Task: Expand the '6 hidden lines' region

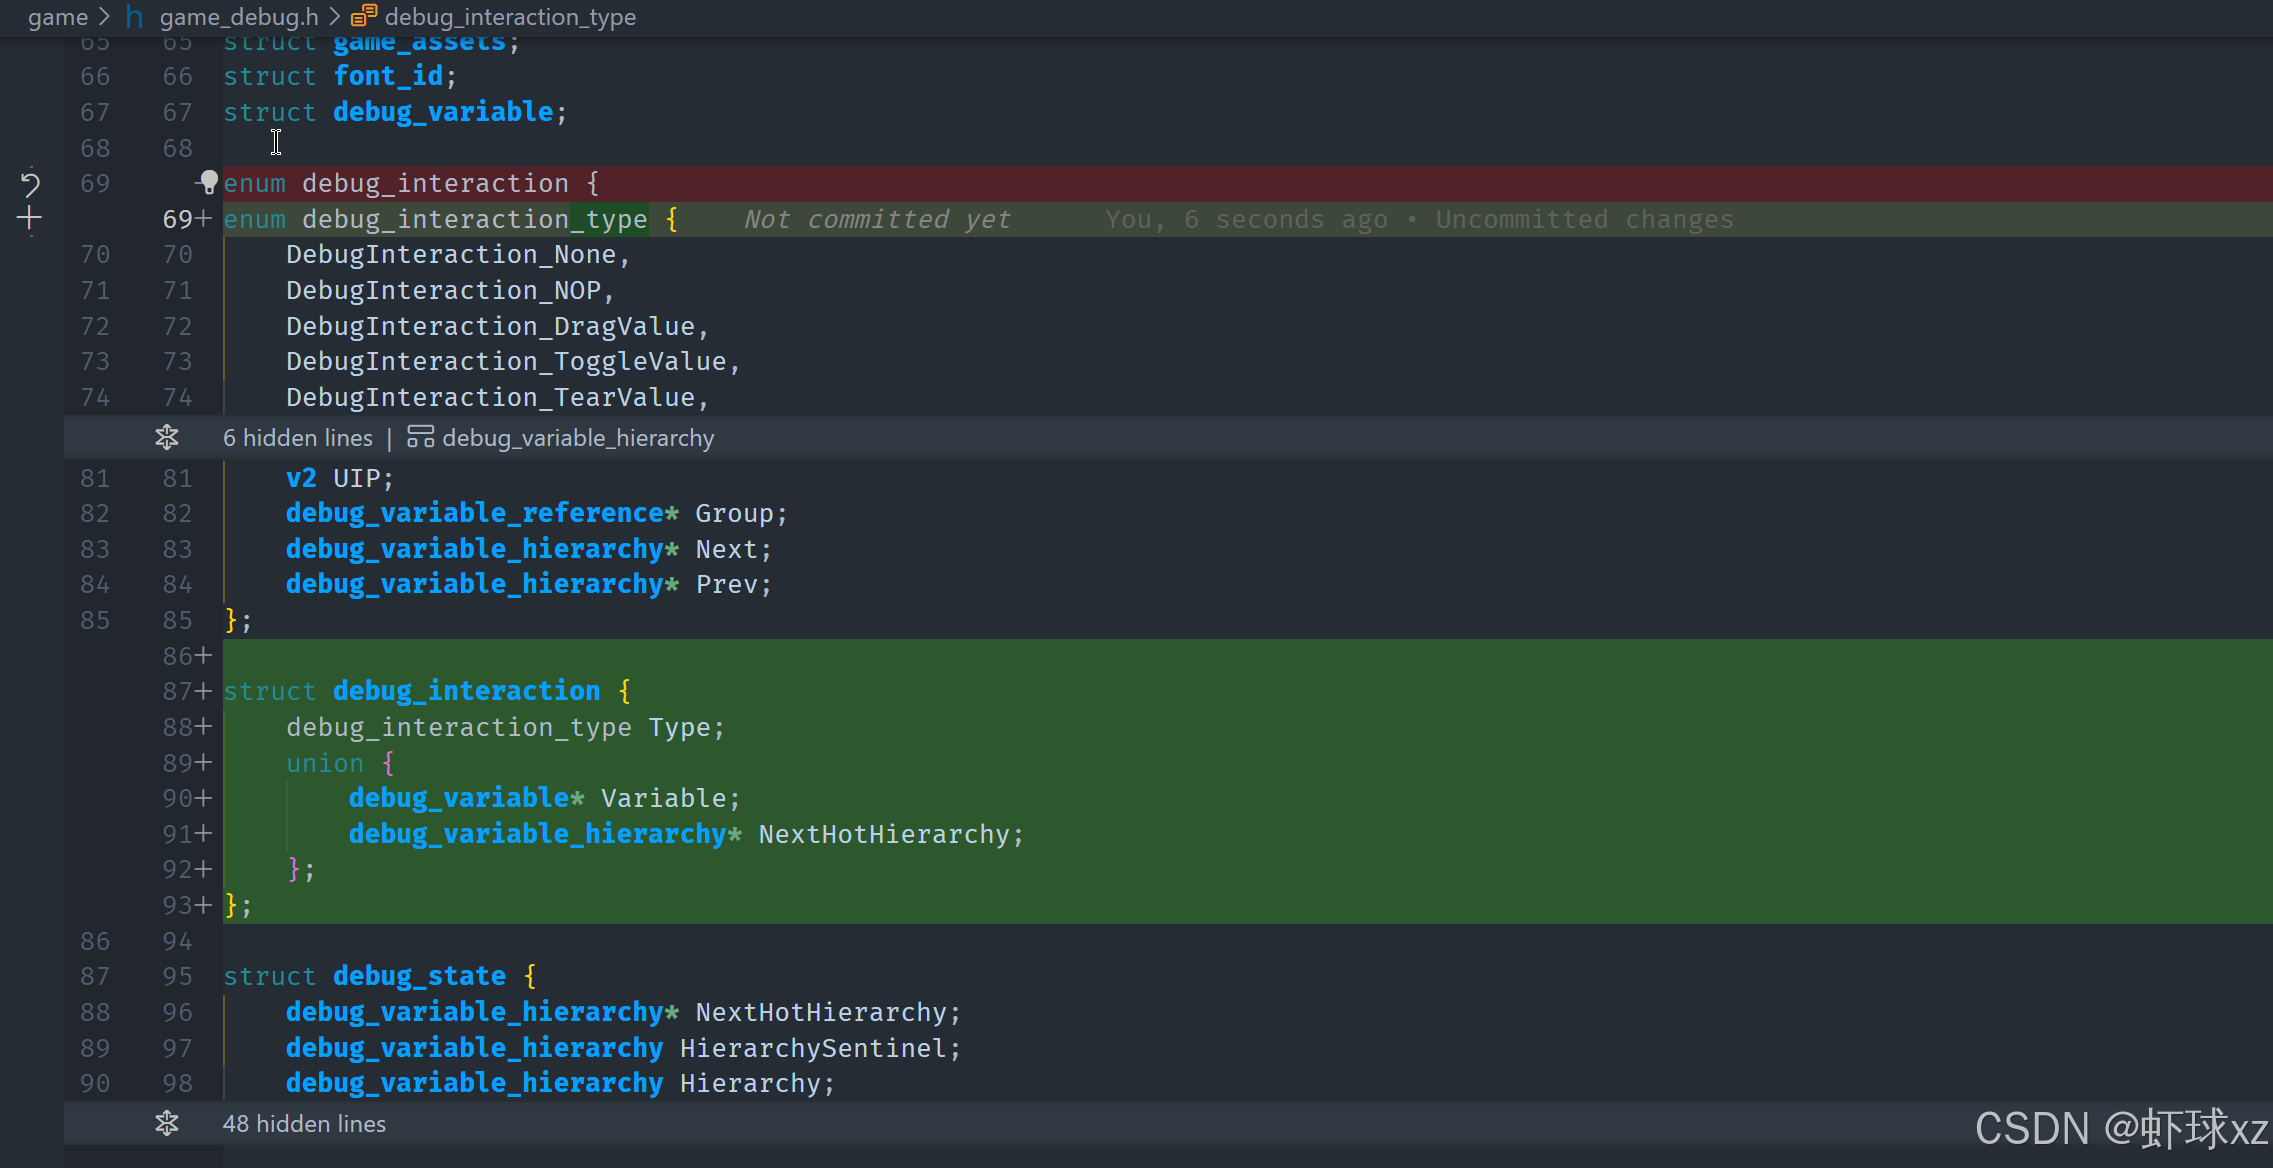Action: pos(298,437)
